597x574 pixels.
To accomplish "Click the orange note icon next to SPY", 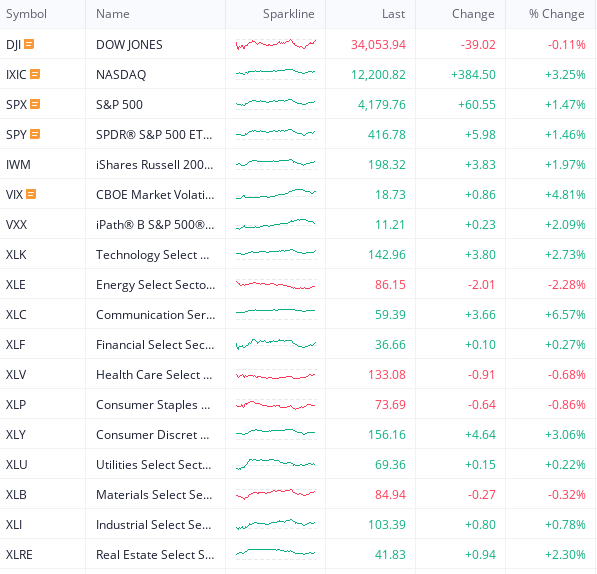I will click(x=35, y=134).
